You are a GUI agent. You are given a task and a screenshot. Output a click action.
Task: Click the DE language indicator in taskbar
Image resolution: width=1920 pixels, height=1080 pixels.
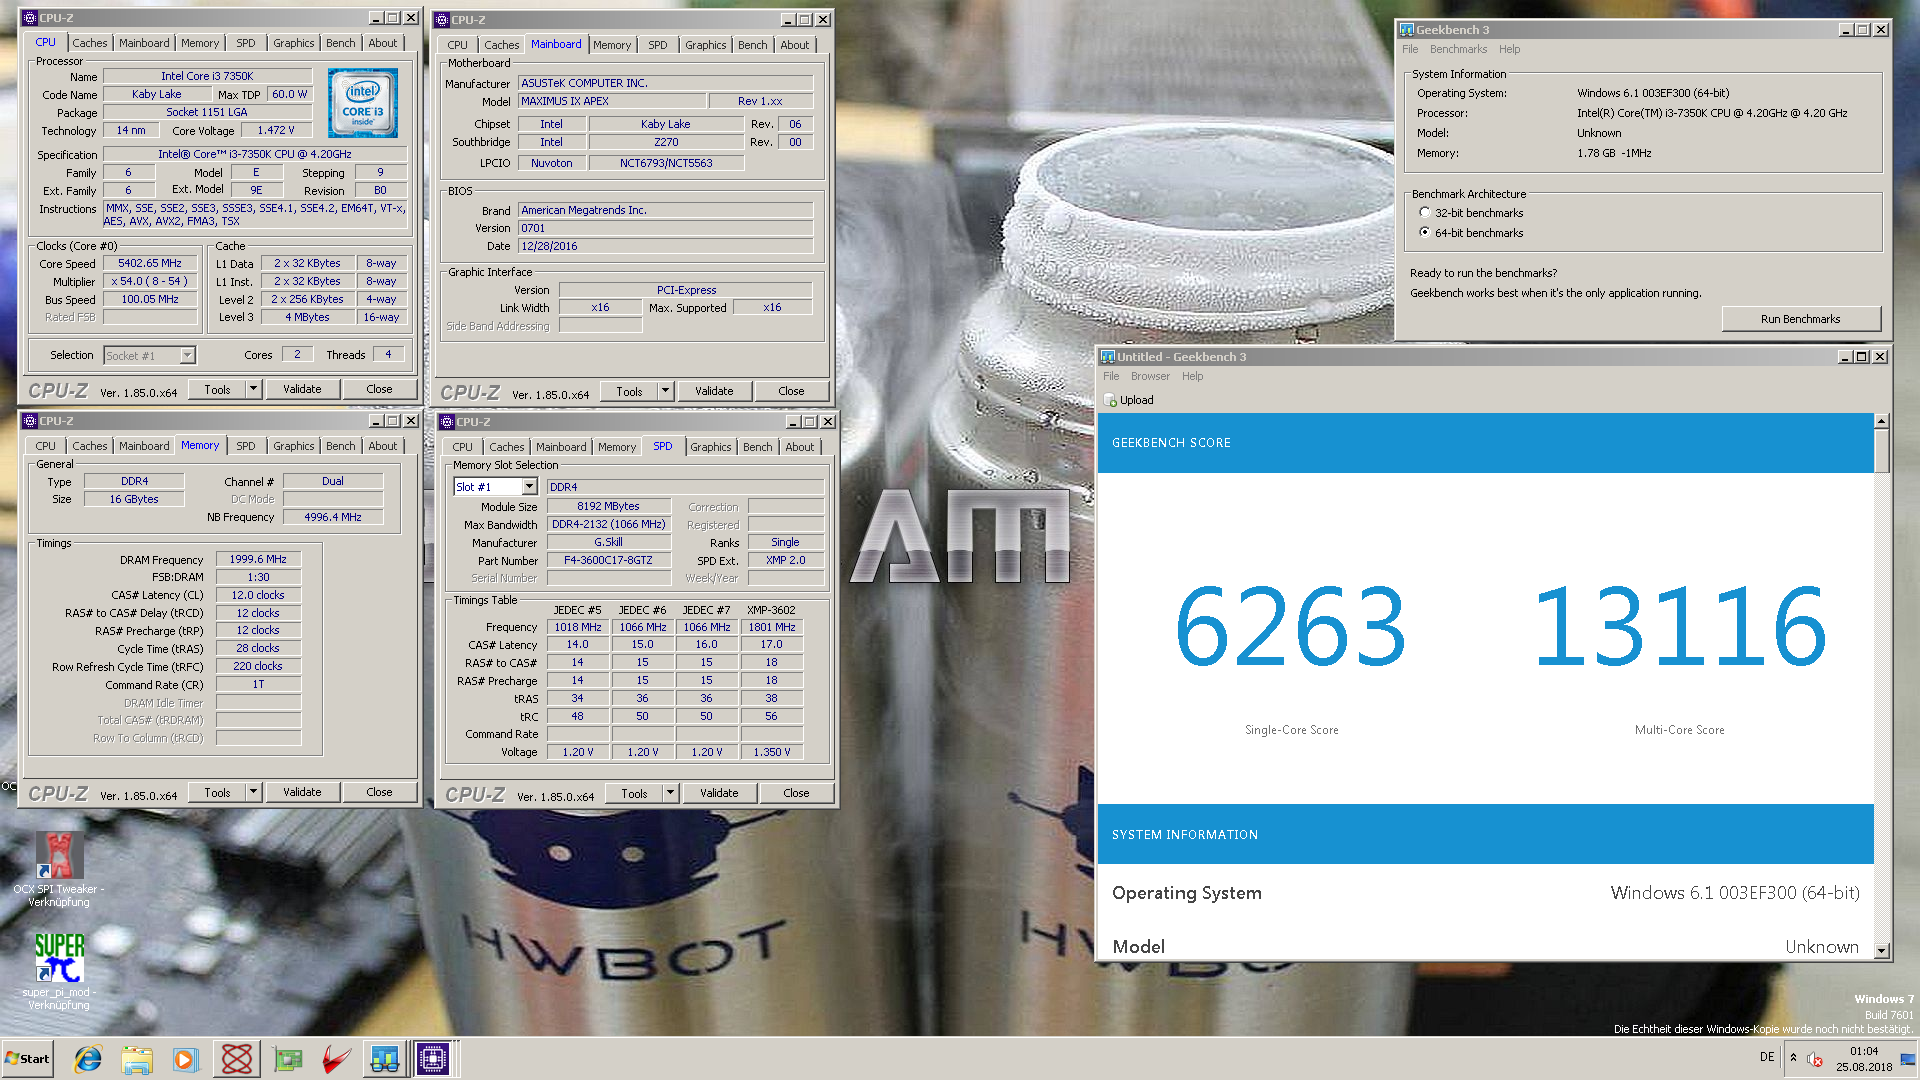pos(1767,1057)
